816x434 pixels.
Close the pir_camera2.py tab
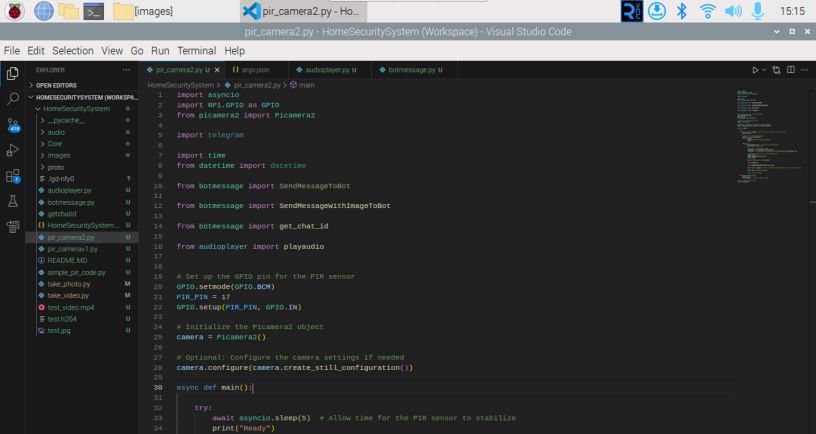[x=217, y=70]
